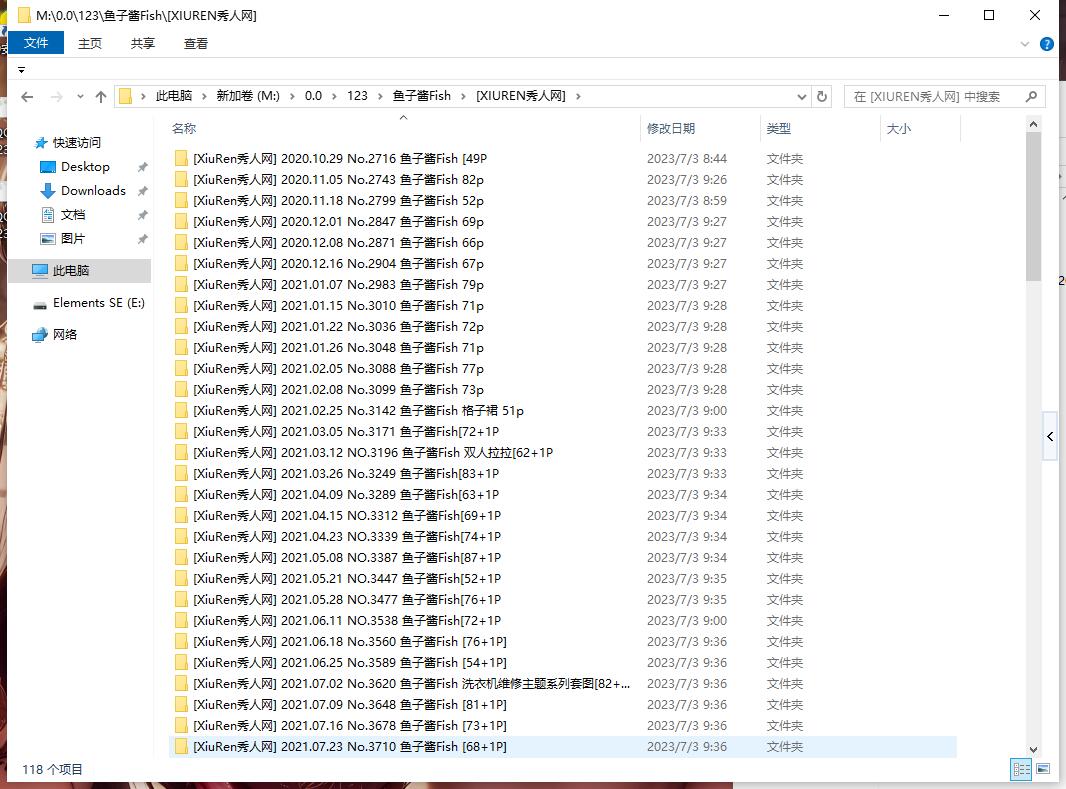Image resolution: width=1066 pixels, height=789 pixels.
Task: Select Elements SE (E:) drive
Action: [99, 302]
